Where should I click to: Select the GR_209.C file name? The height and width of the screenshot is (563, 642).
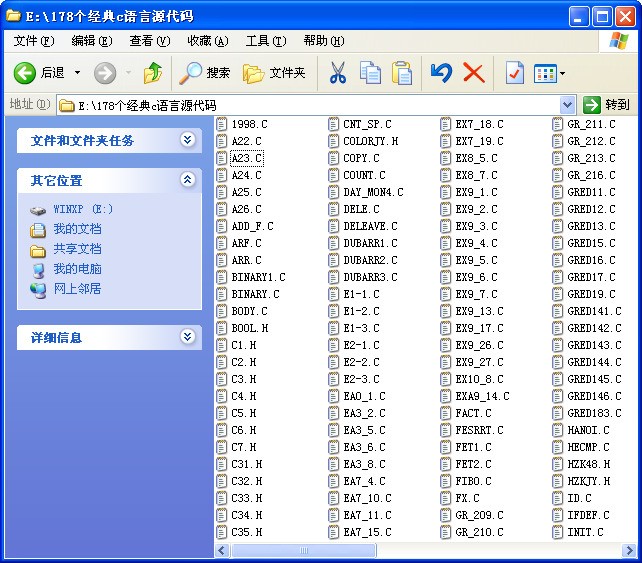coord(479,516)
